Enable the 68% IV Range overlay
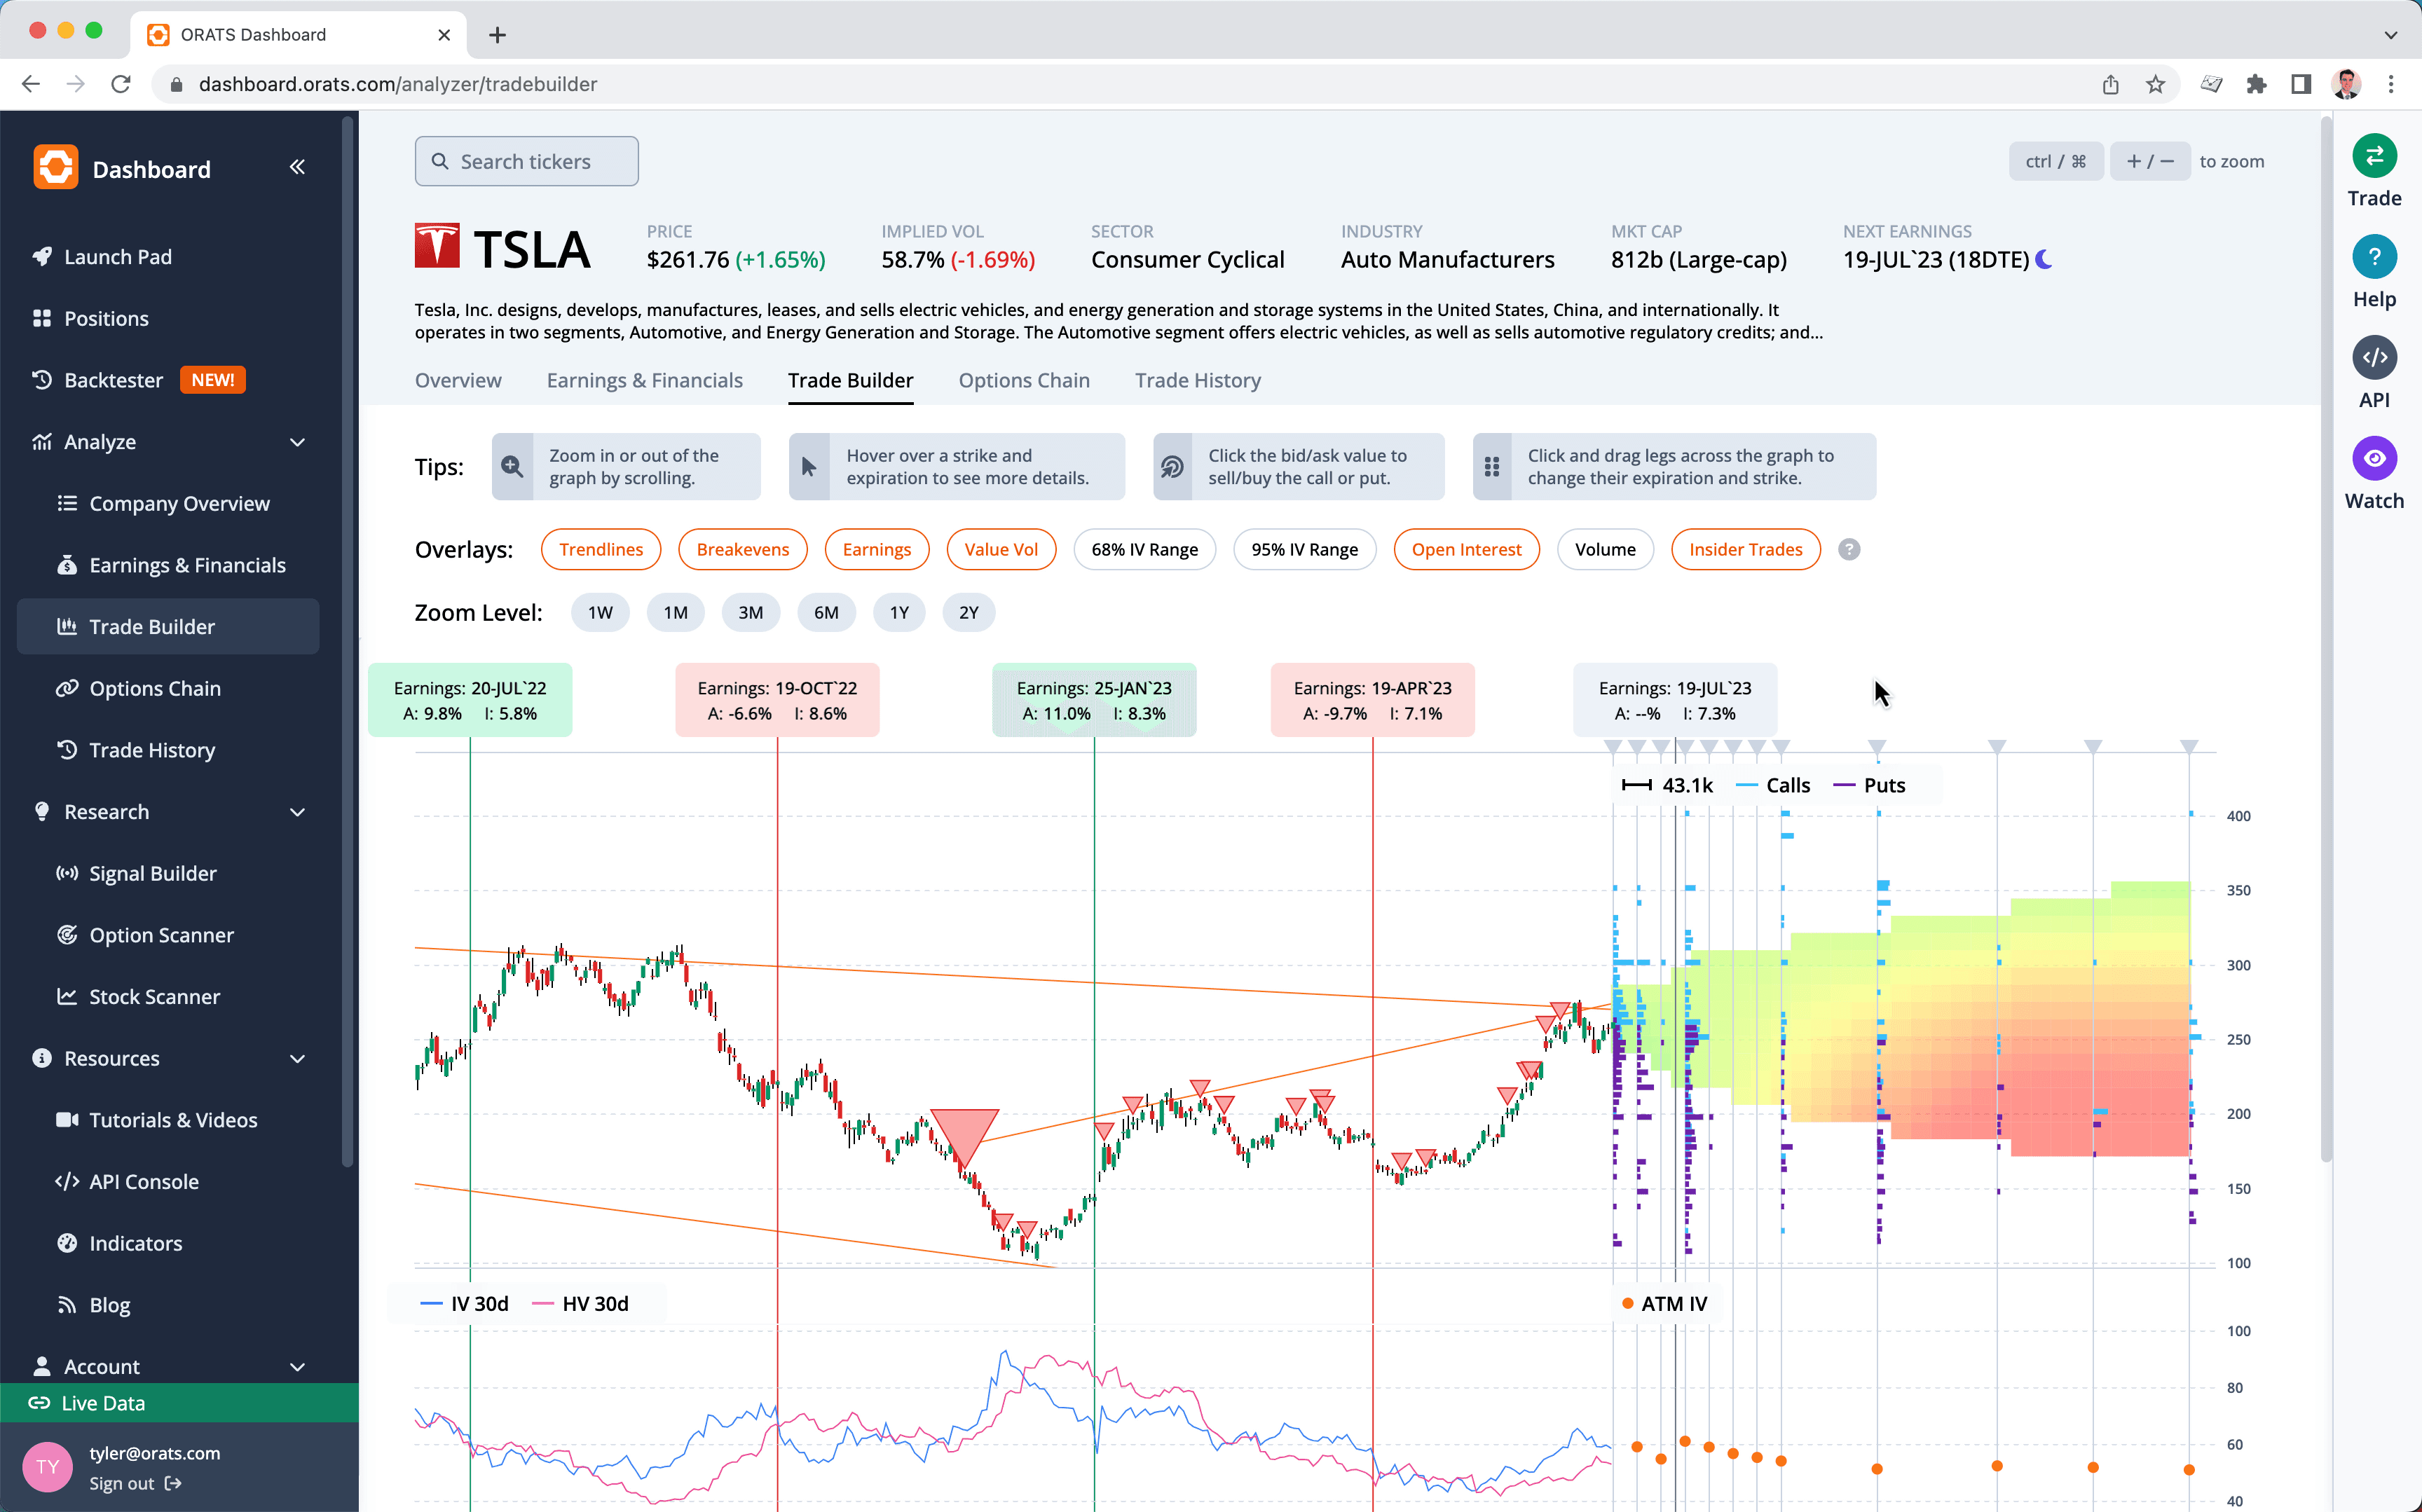 point(1144,549)
